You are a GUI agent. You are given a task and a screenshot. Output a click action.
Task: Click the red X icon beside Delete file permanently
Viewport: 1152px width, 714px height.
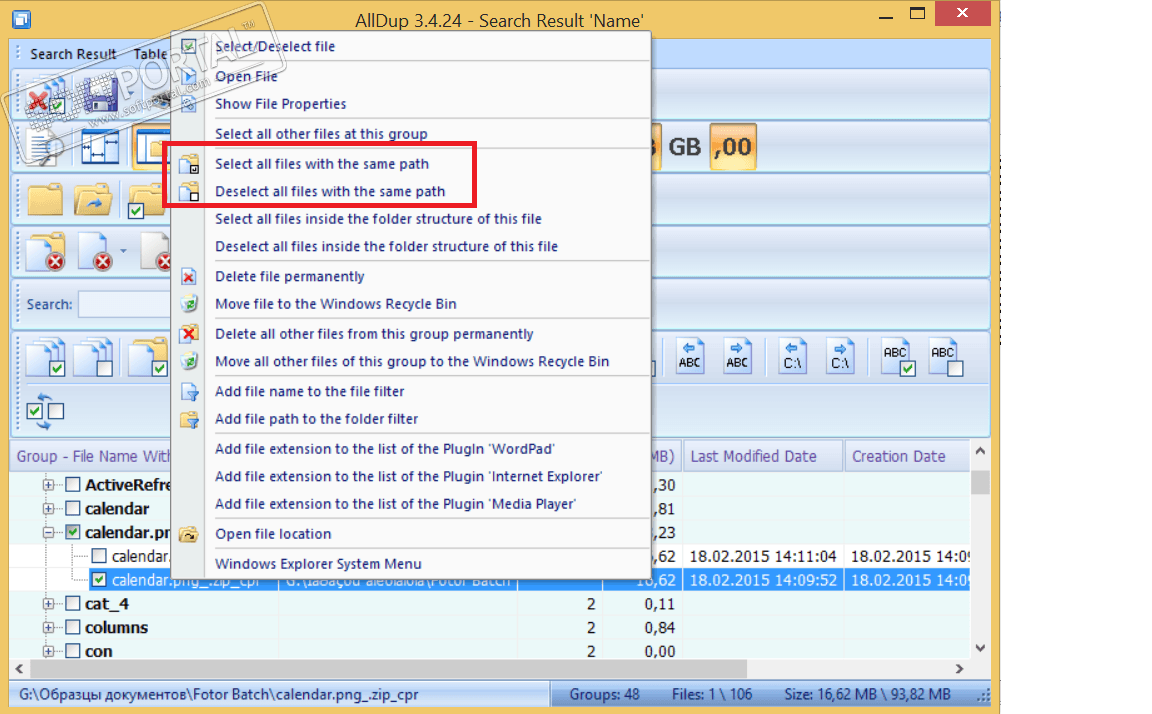[x=189, y=277]
